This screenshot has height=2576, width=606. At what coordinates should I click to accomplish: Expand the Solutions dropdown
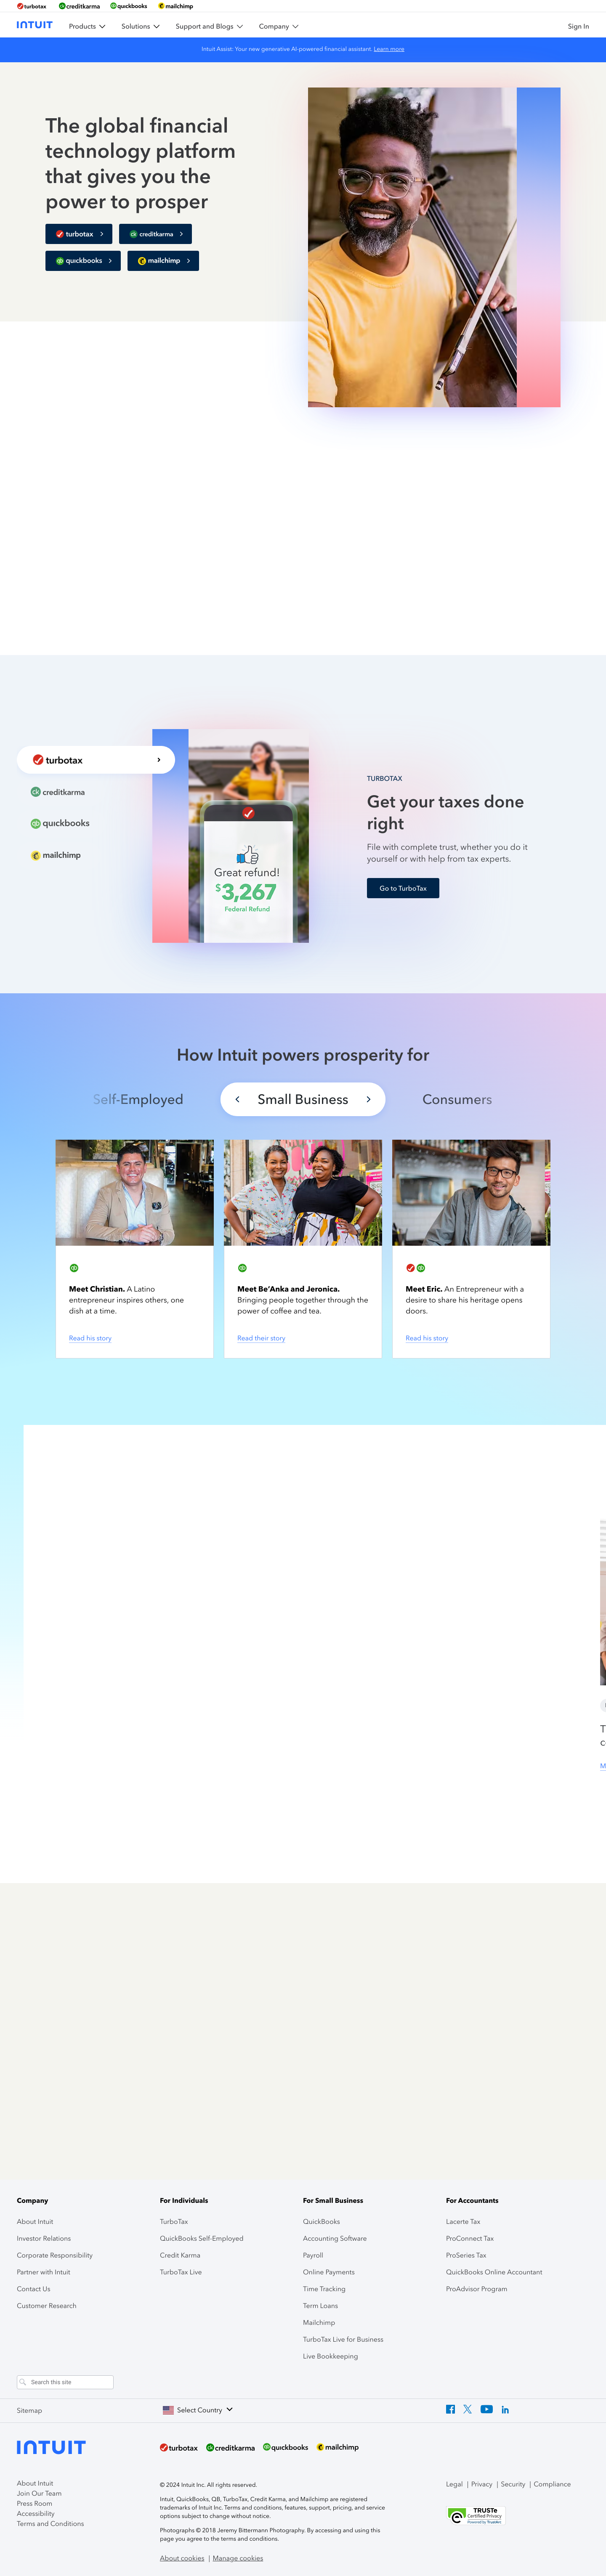pyautogui.click(x=140, y=26)
